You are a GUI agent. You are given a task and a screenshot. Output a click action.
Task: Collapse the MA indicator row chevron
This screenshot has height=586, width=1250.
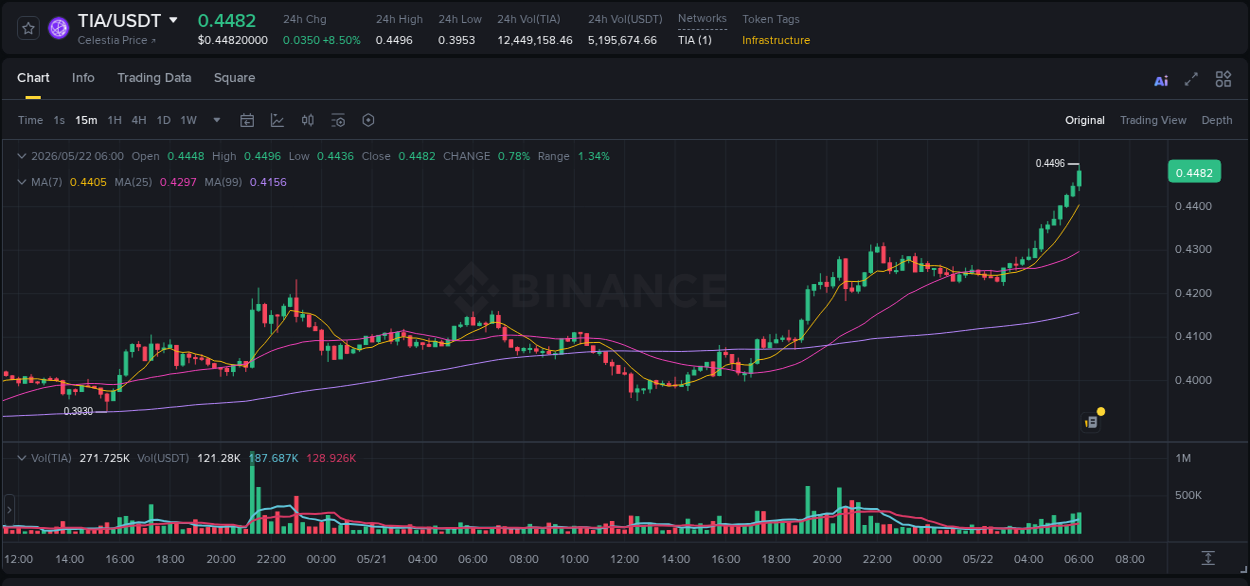pos(23,182)
